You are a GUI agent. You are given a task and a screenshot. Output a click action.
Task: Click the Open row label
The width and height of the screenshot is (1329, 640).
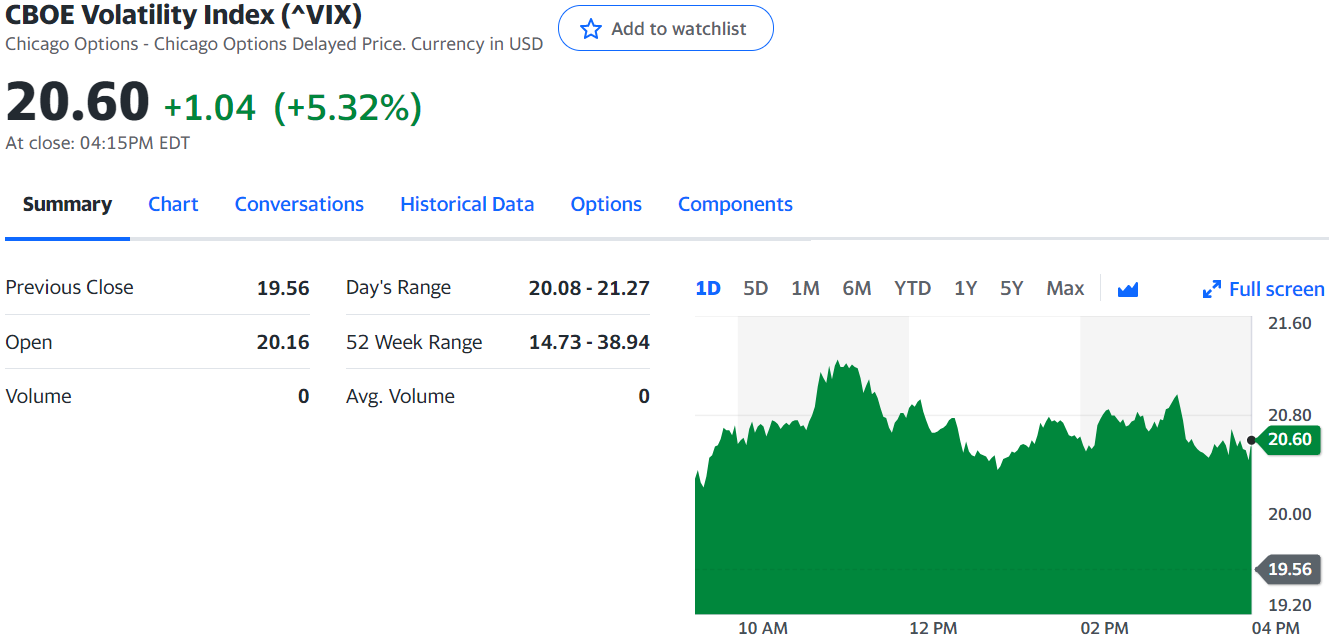pos(29,342)
